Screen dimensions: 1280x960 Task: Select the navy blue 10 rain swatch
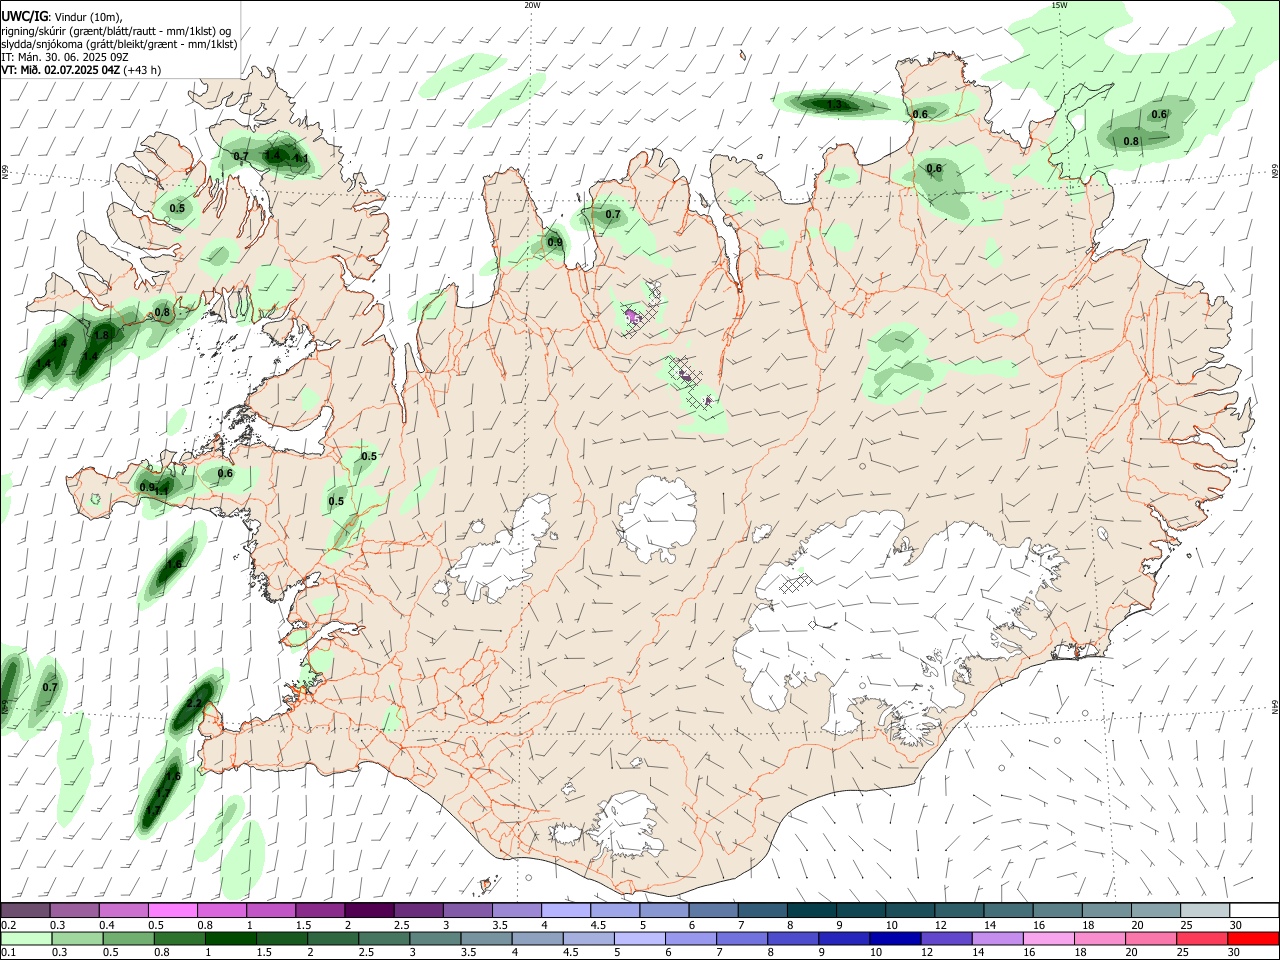[x=895, y=939]
